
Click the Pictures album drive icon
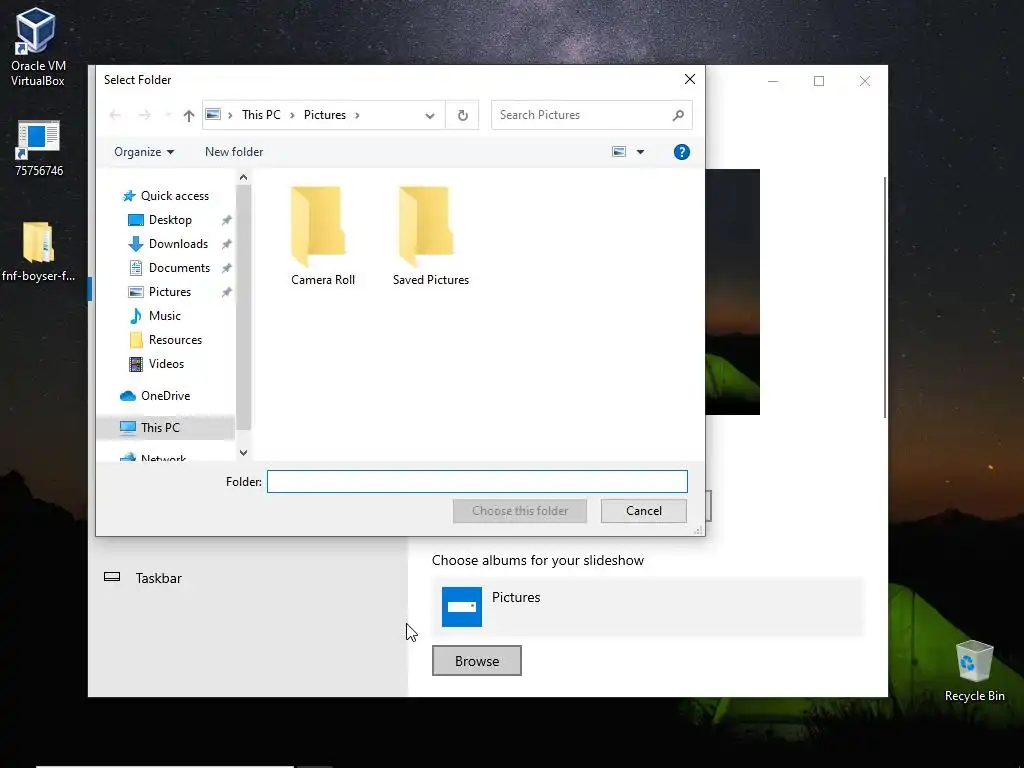coord(462,607)
